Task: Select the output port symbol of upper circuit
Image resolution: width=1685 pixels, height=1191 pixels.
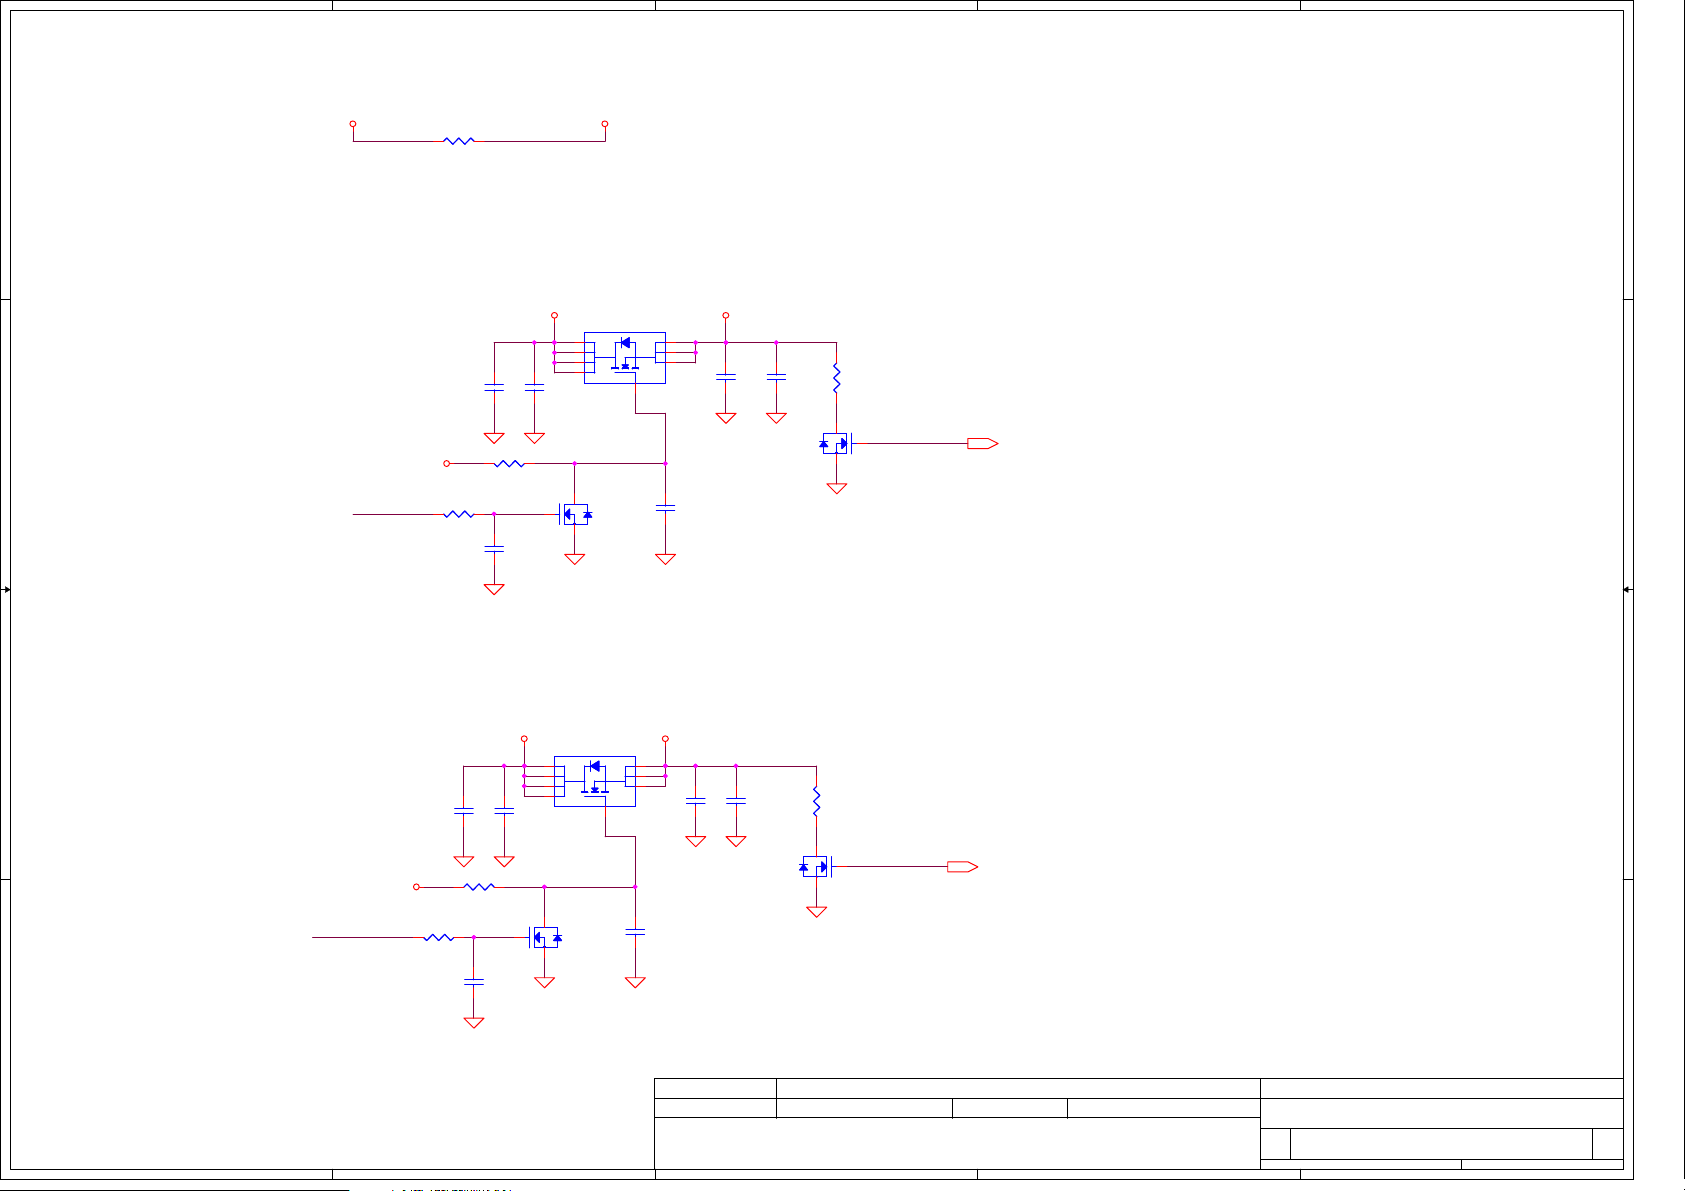Action: [982, 443]
